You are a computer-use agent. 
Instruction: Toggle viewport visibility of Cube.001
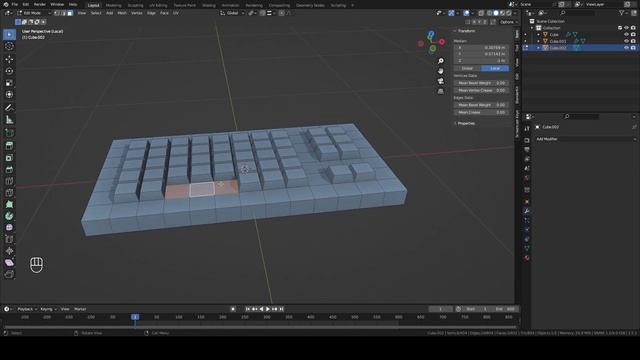(627, 41)
